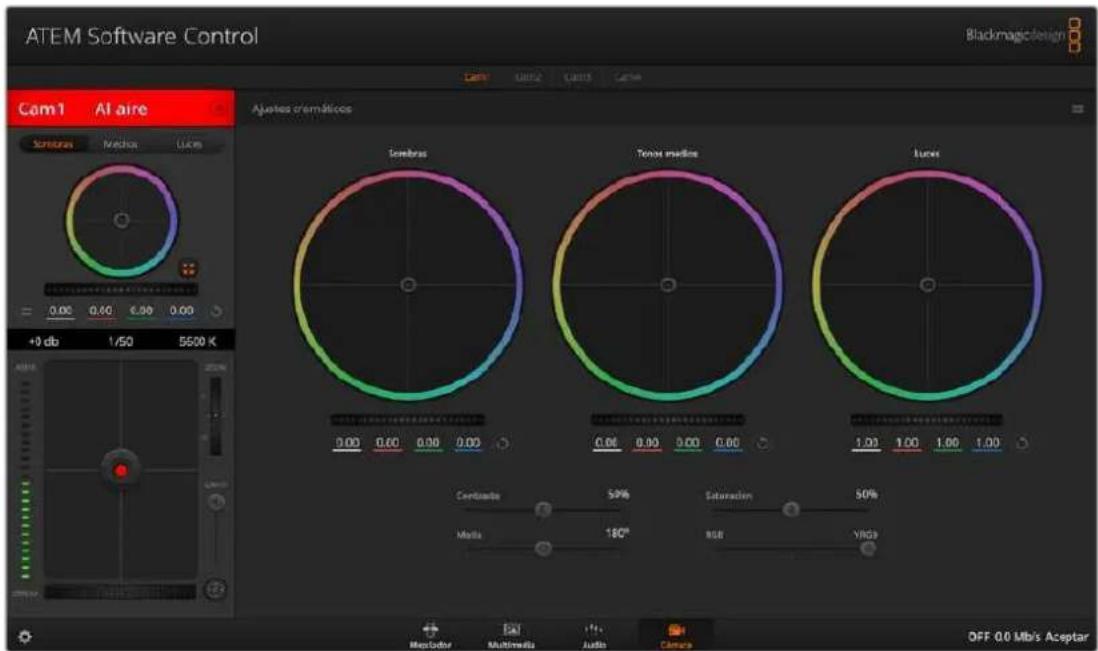The width and height of the screenshot is (1098, 651).
Task: Click the OFF 0.0 Mb/s streaming status
Action: coord(1006,637)
